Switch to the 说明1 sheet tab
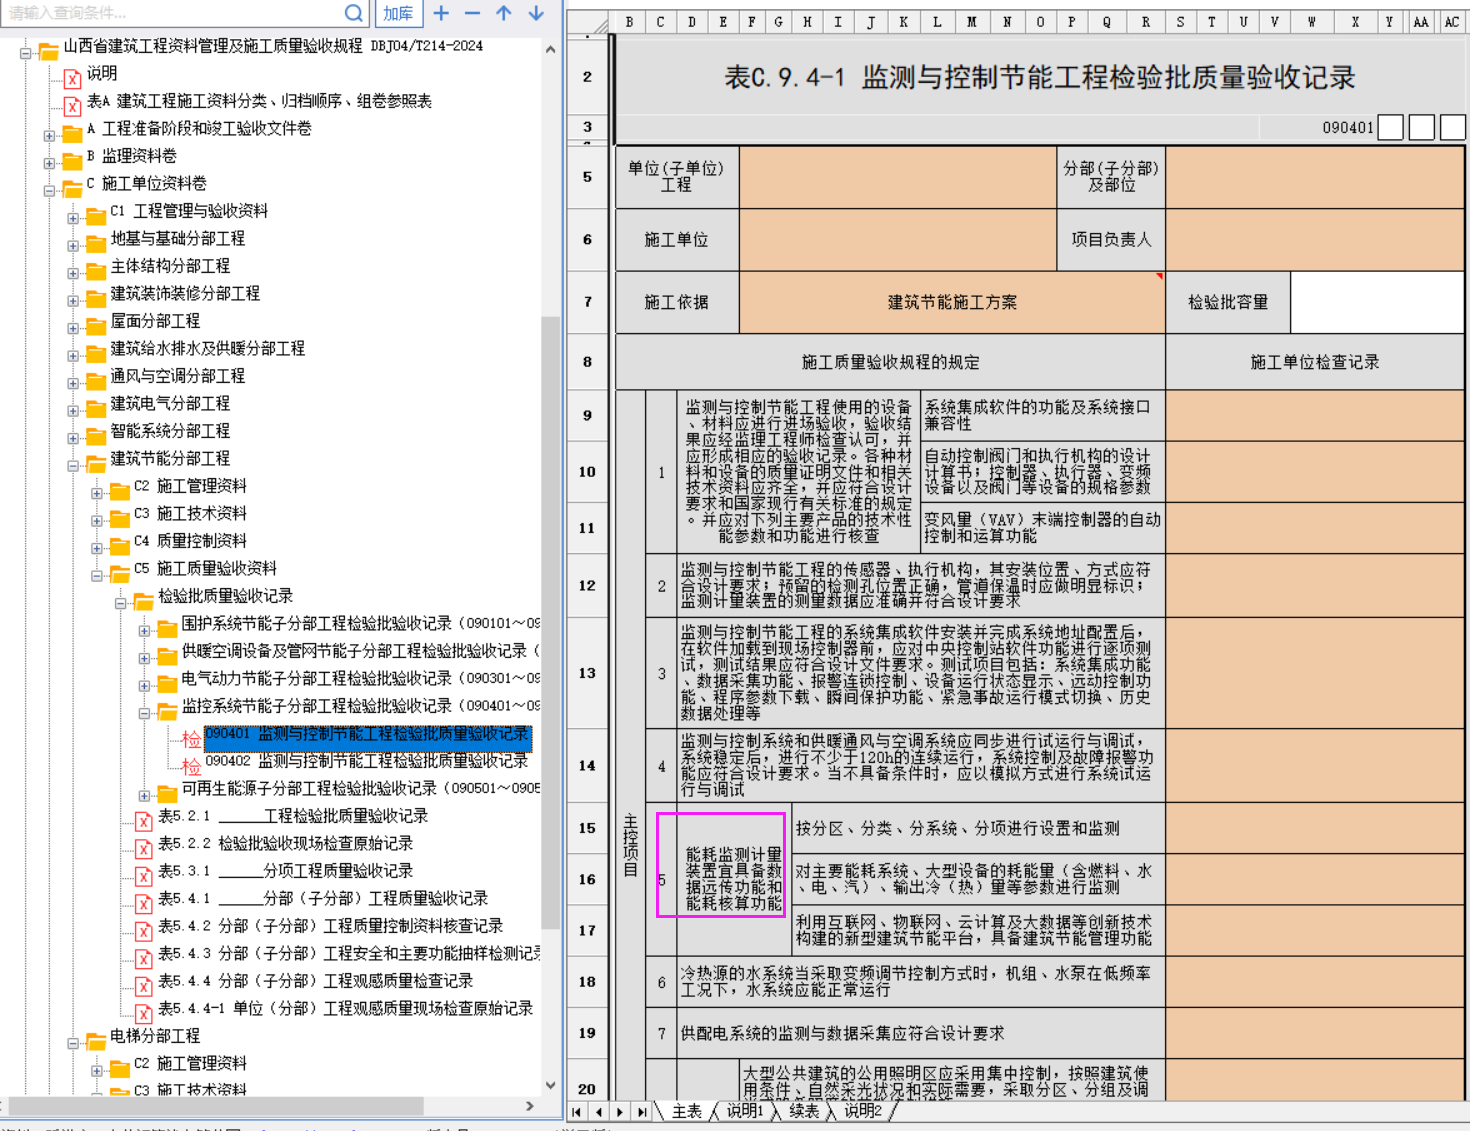 745,1111
